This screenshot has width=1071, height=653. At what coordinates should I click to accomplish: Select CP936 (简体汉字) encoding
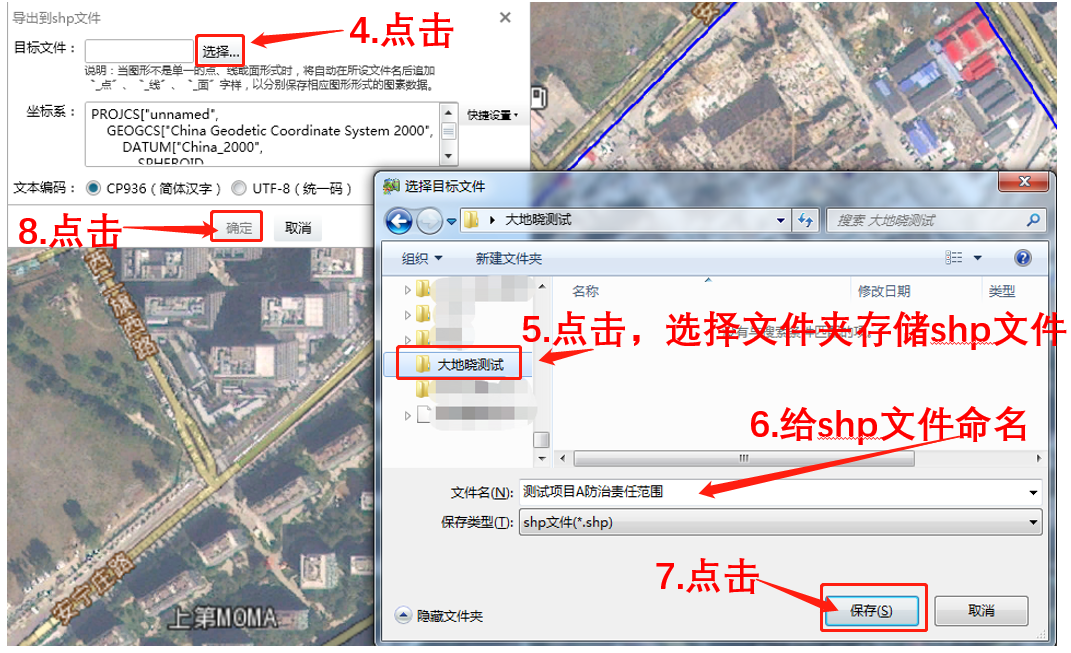click(x=94, y=188)
